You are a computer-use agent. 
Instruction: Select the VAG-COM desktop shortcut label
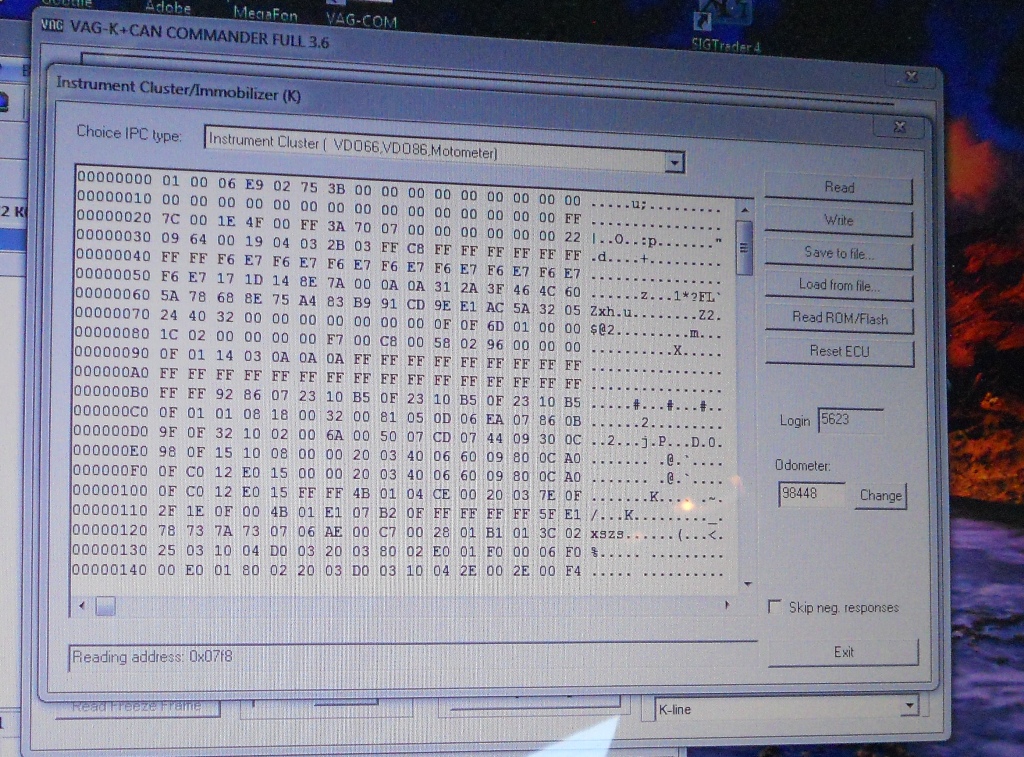362,21
